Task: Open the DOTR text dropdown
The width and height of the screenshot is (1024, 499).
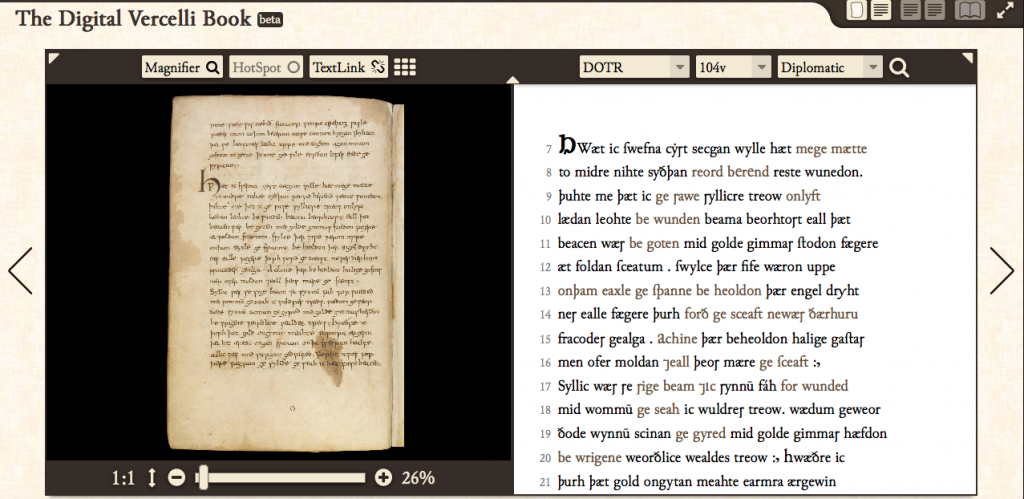Action: pyautogui.click(x=634, y=67)
